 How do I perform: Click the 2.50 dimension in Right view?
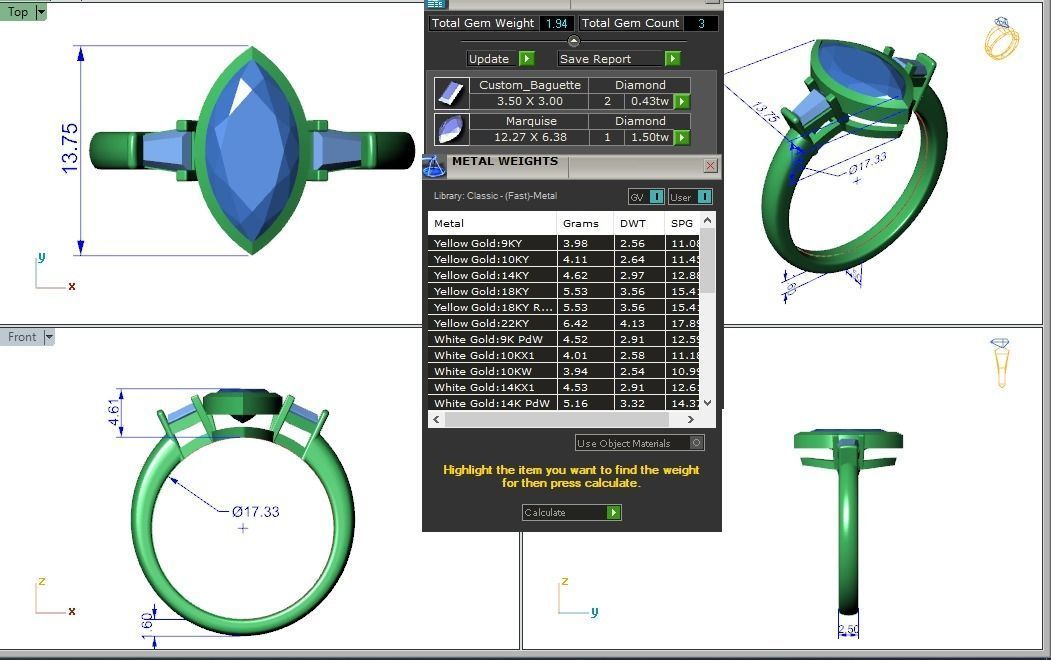(x=849, y=629)
